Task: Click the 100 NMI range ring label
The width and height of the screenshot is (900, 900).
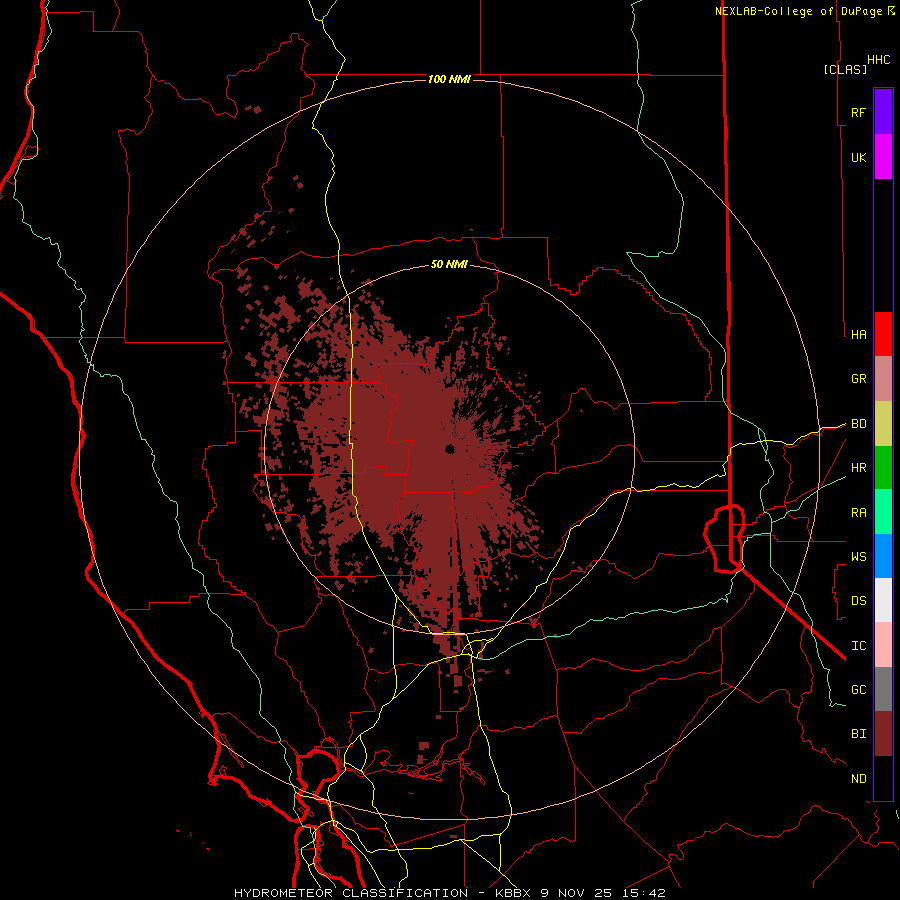Action: [449, 79]
